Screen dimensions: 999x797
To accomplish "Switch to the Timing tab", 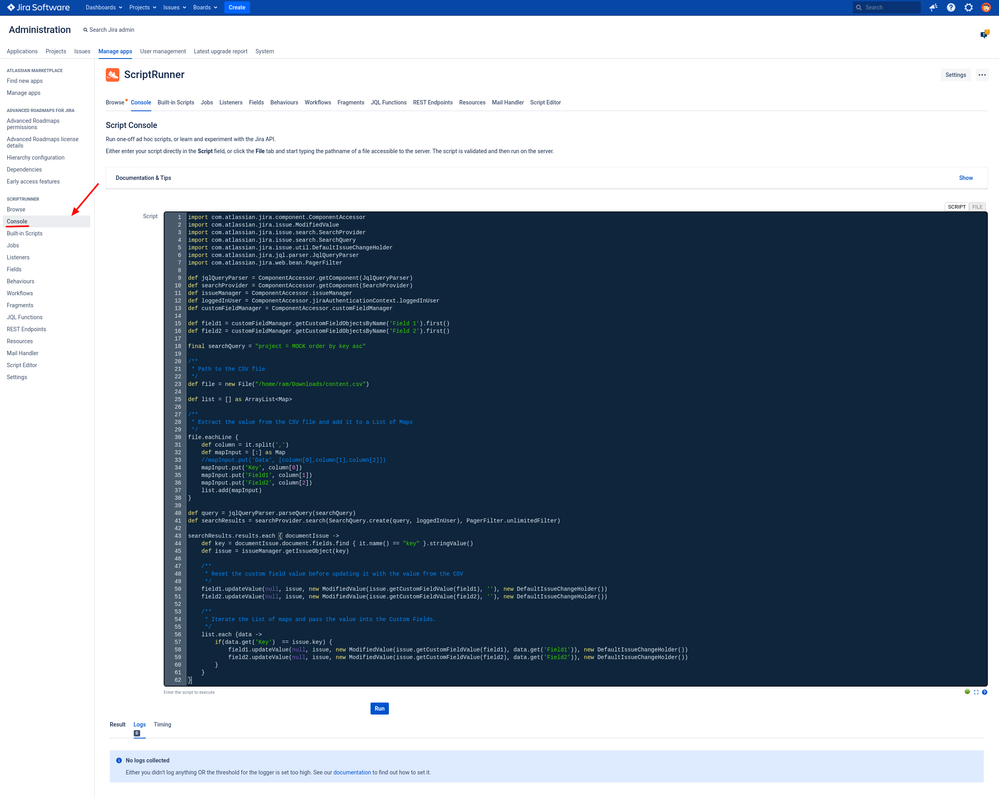I will click(x=162, y=724).
